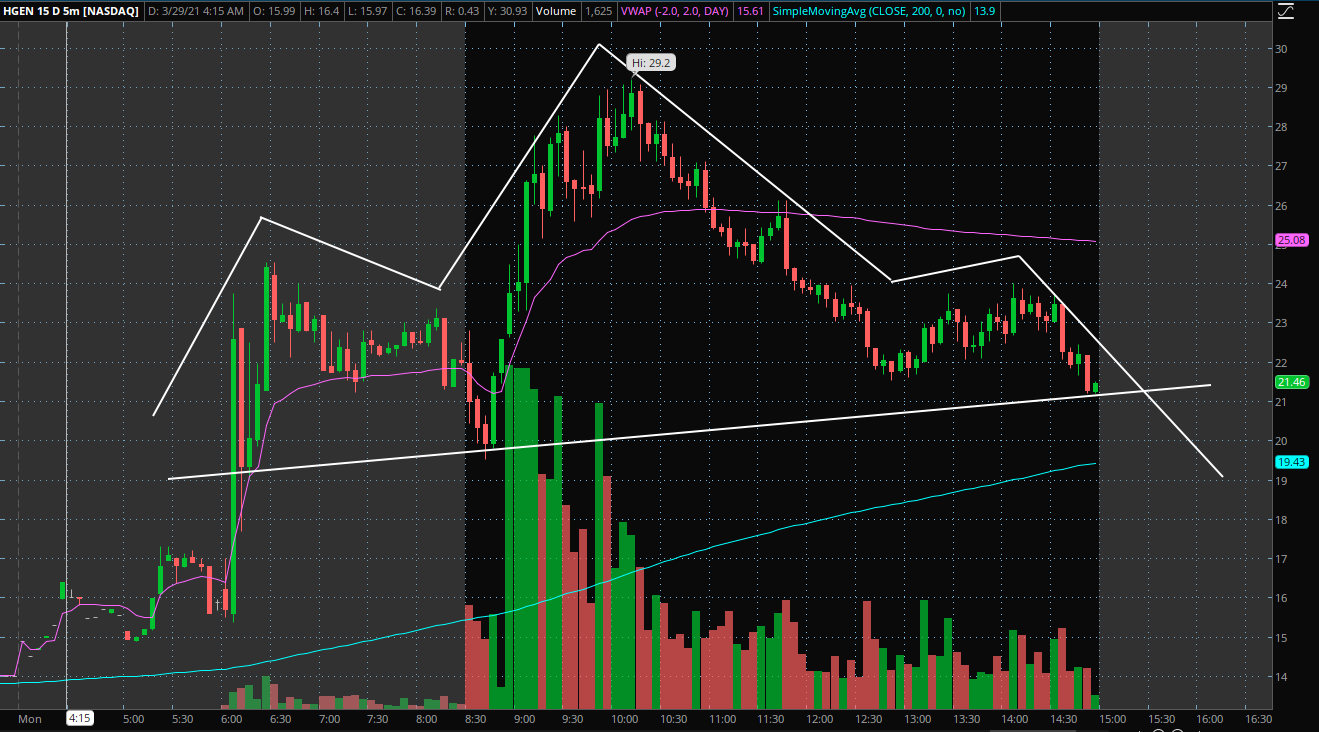Viewport: 1319px width, 732px height.
Task: Click the 12:00 label on the time axis
Action: pyautogui.click(x=819, y=718)
